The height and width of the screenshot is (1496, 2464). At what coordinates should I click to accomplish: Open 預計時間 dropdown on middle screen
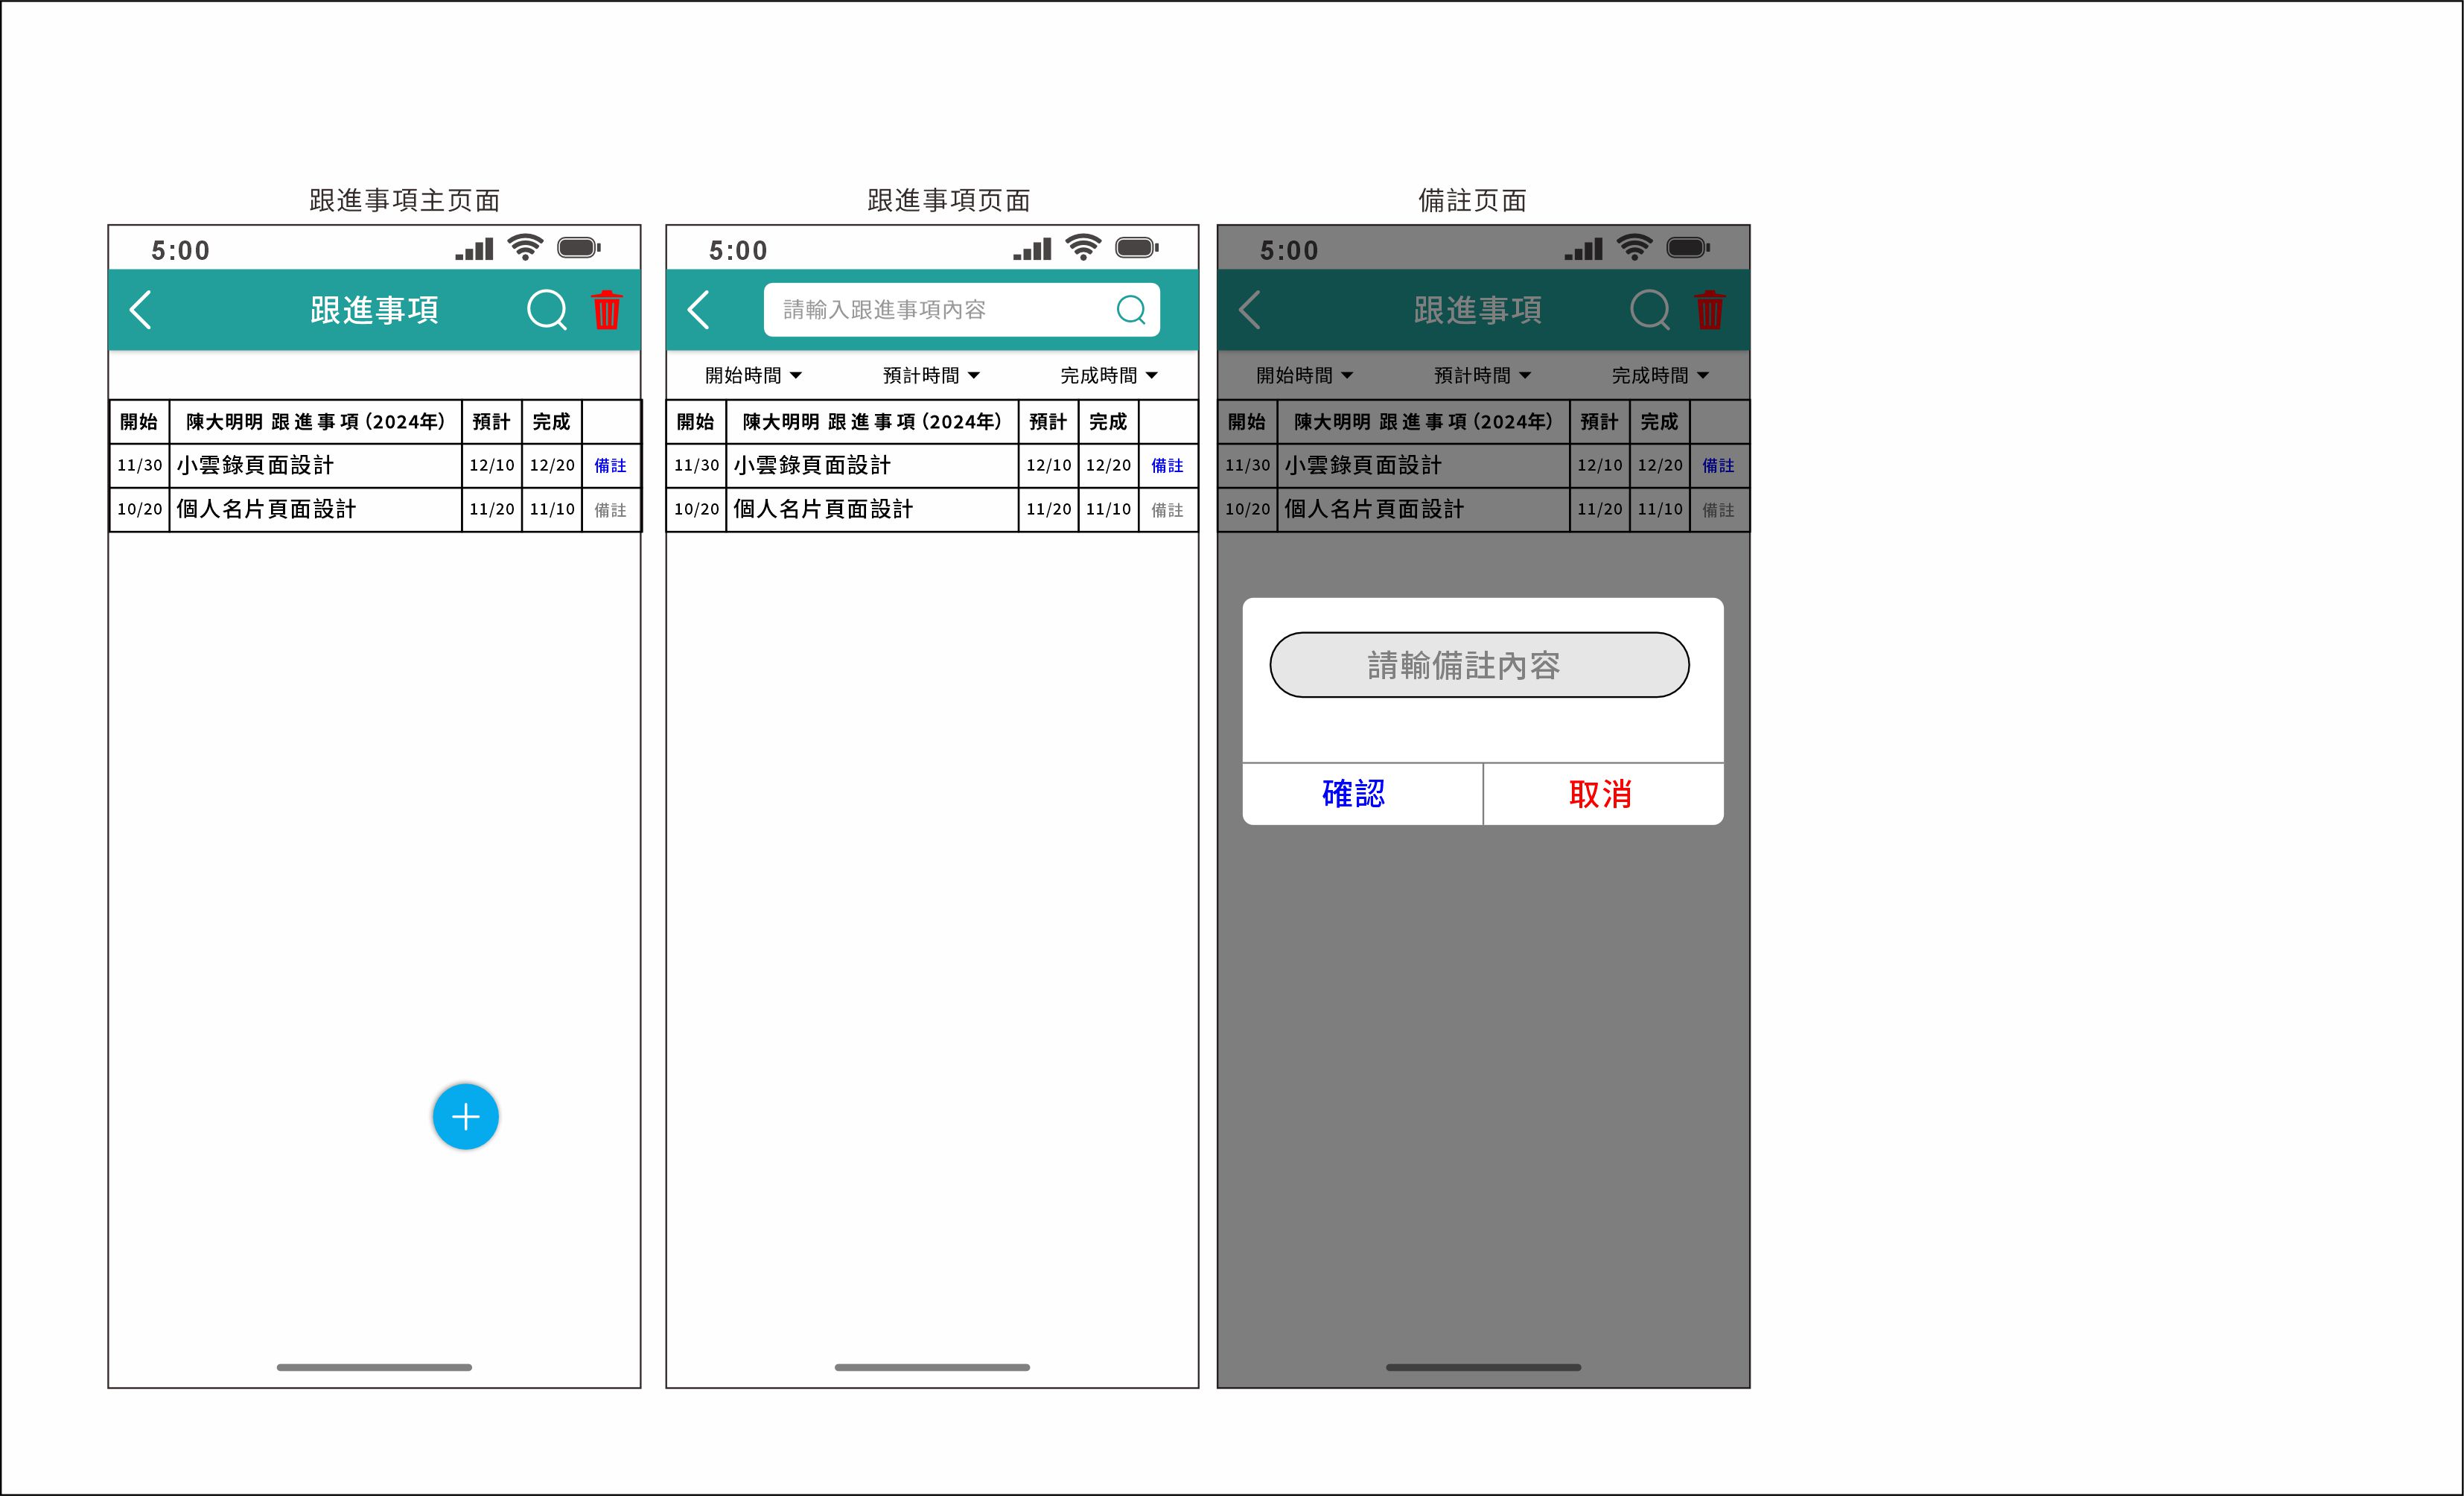[931, 376]
